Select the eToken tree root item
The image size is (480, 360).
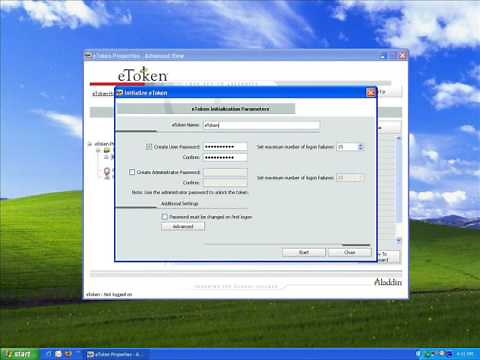click(x=104, y=144)
